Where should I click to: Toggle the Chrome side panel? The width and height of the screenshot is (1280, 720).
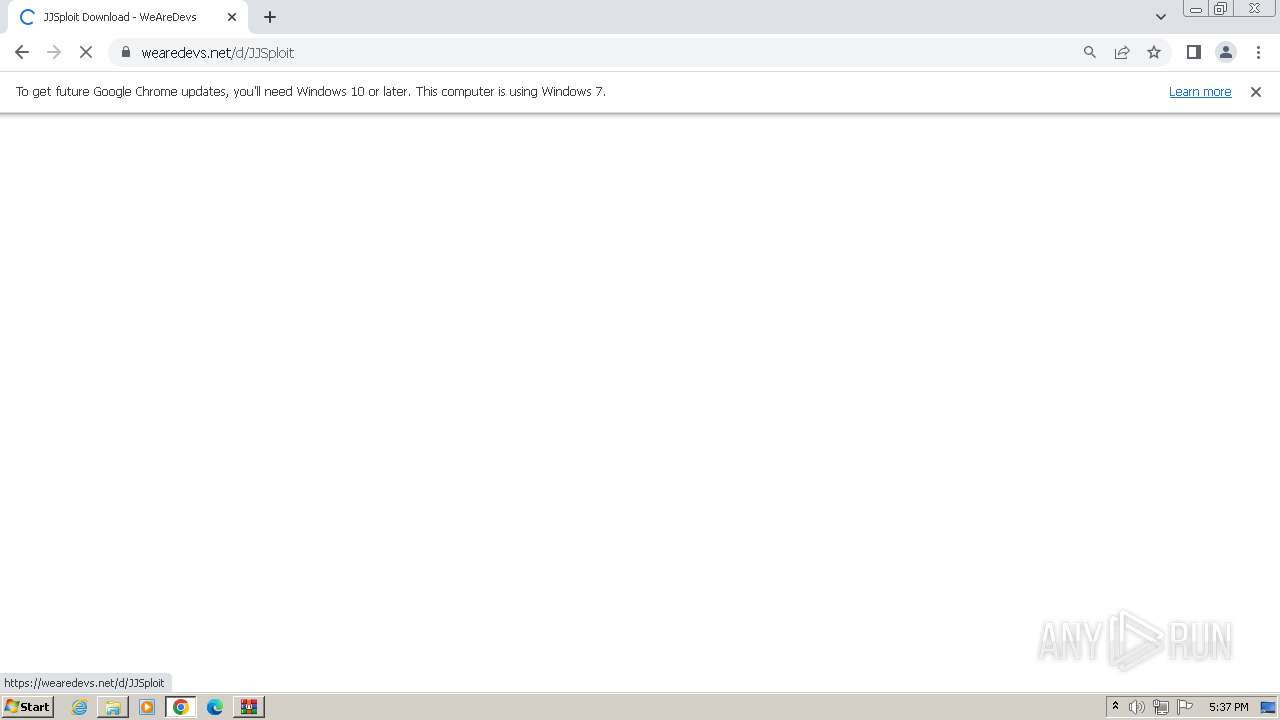(1194, 52)
